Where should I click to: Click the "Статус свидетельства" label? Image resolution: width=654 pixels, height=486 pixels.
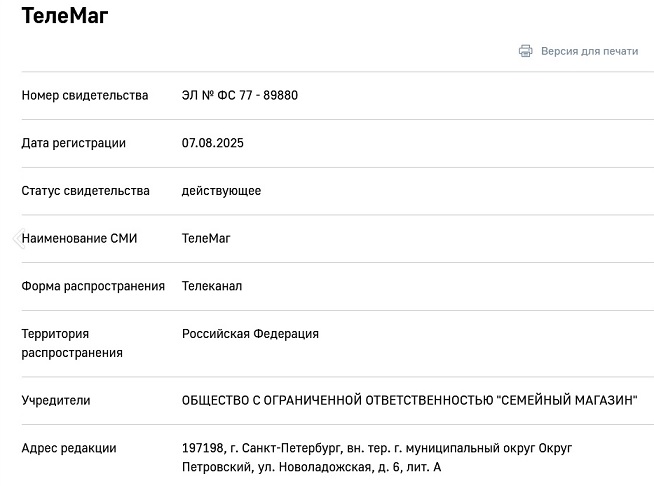coord(86,191)
